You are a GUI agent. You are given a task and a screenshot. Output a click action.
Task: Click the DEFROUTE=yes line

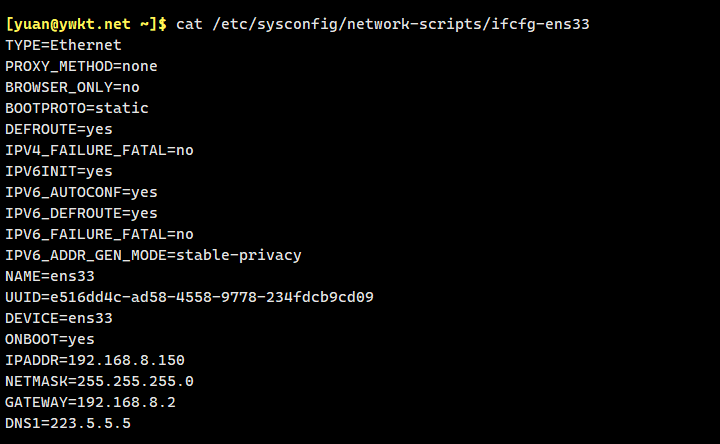coord(59,129)
